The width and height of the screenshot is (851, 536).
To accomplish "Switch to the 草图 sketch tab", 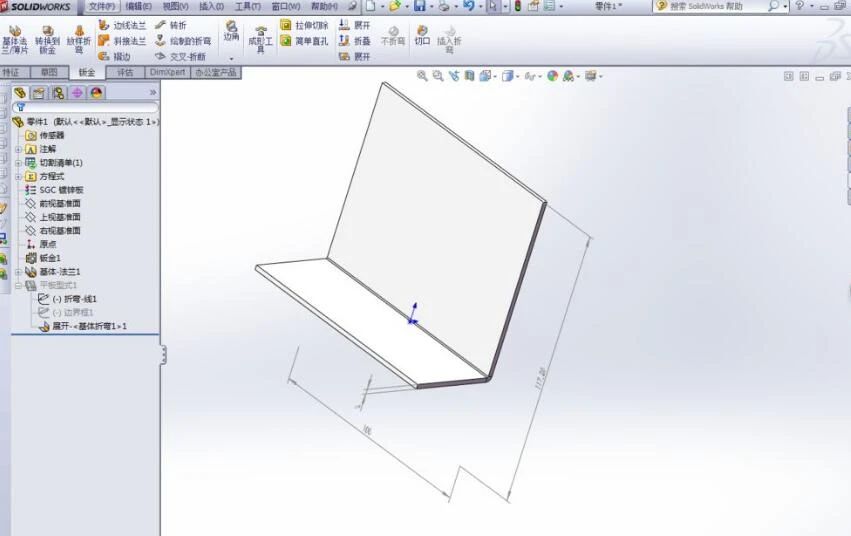I will (x=48, y=72).
